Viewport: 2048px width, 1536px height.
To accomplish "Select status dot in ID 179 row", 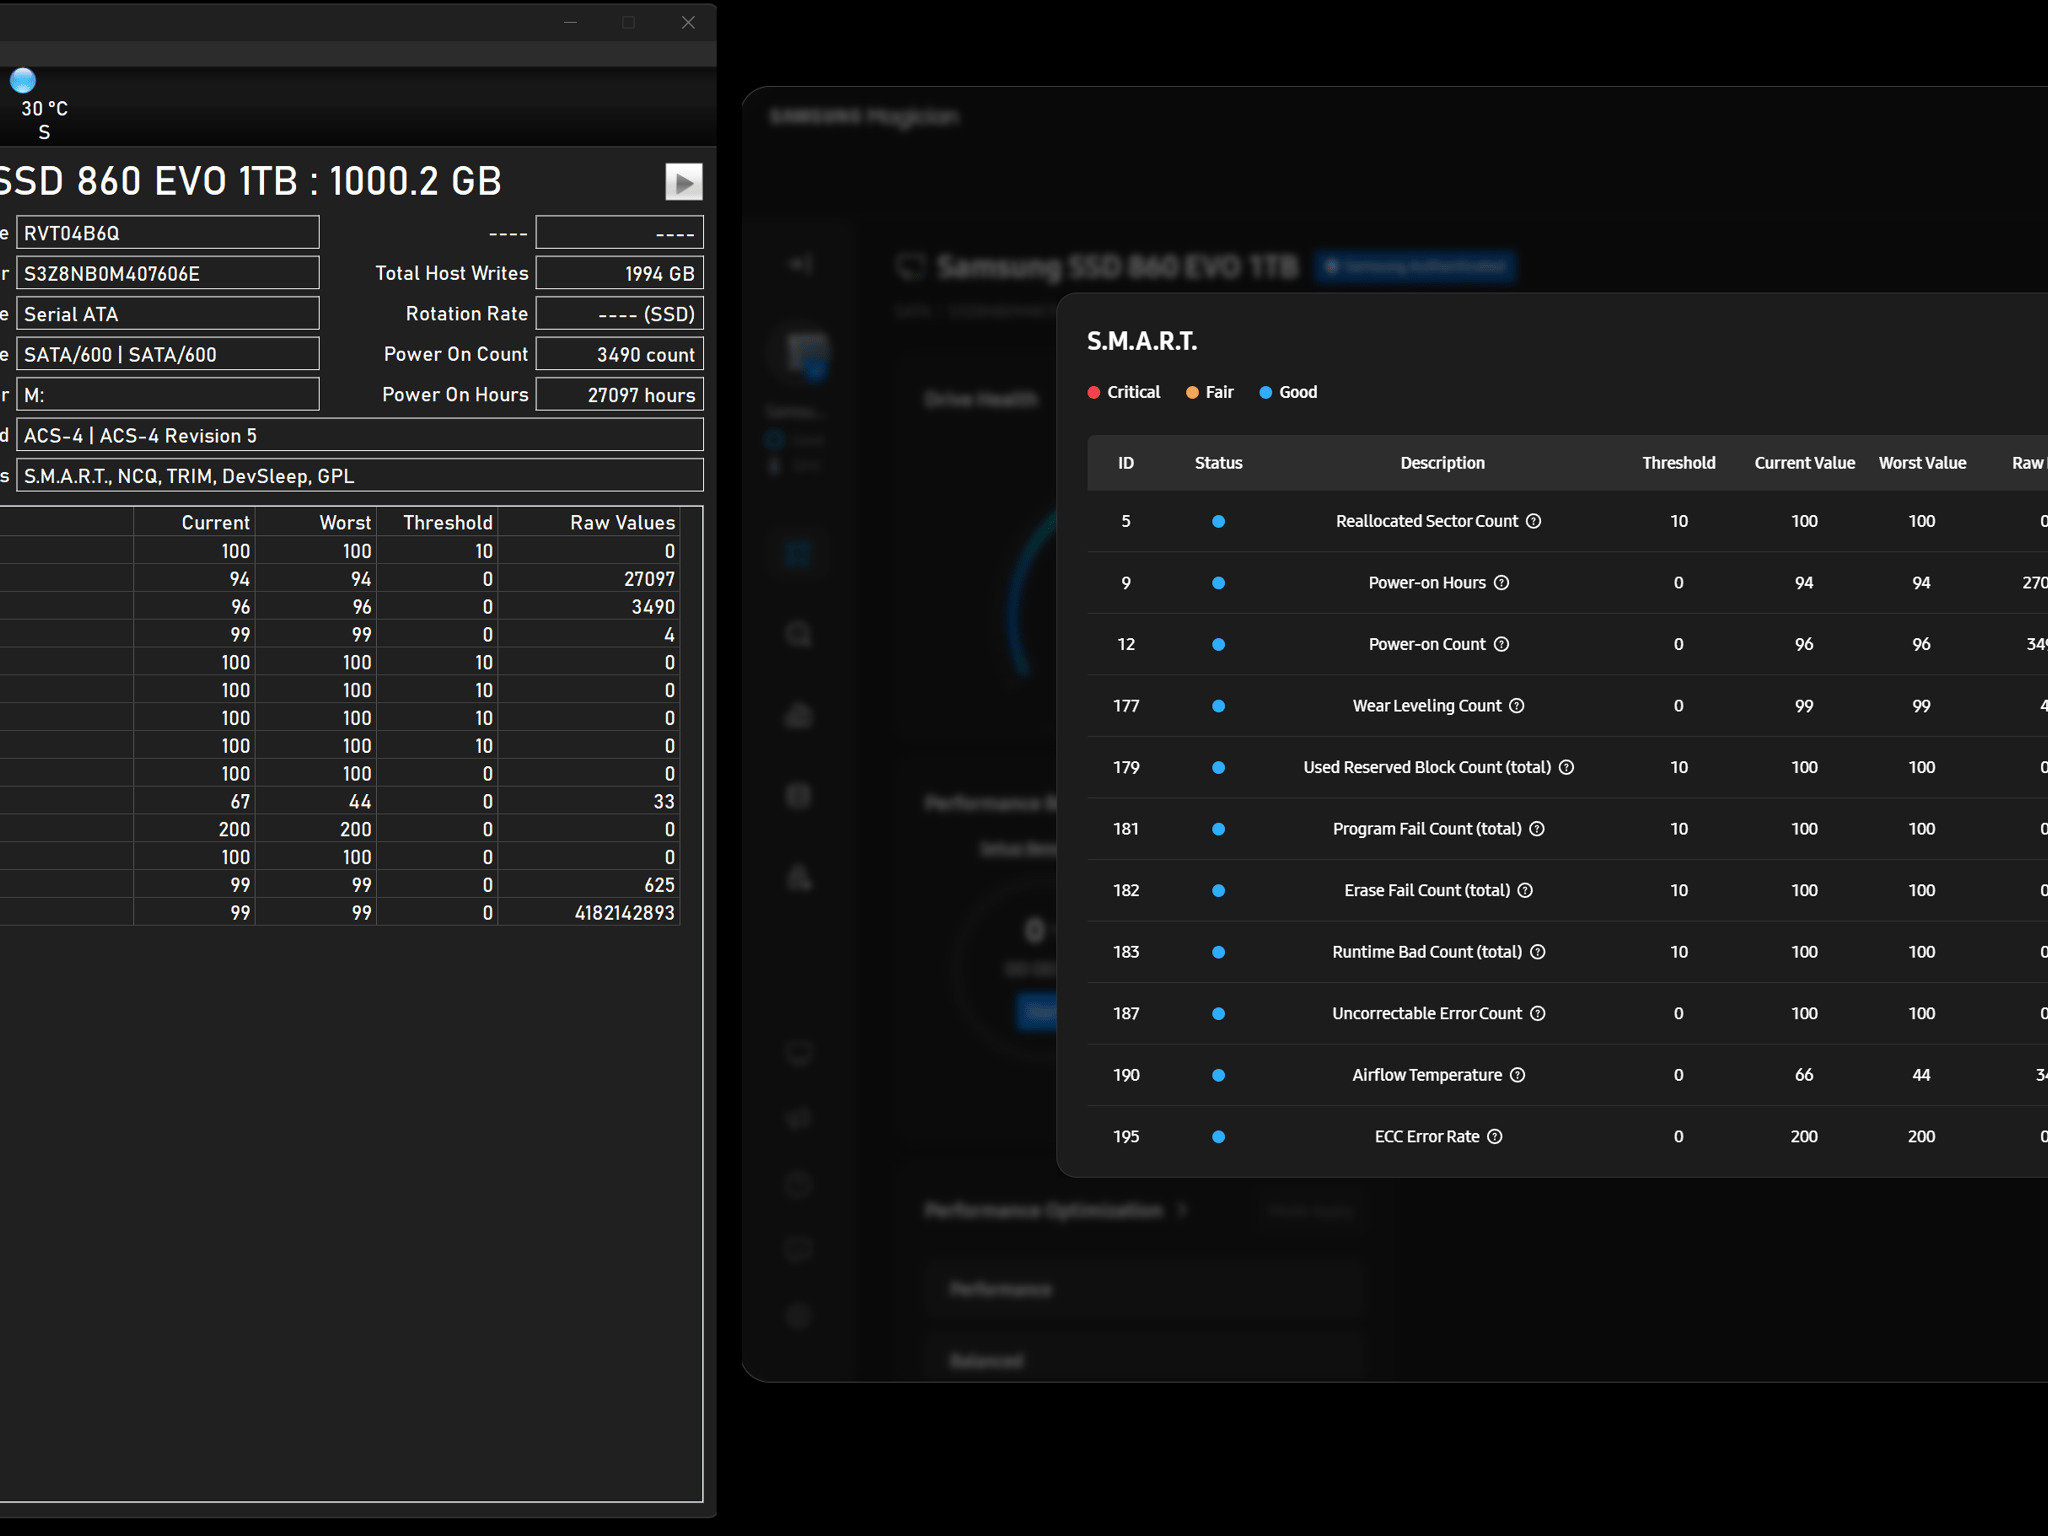I will tap(1218, 767).
